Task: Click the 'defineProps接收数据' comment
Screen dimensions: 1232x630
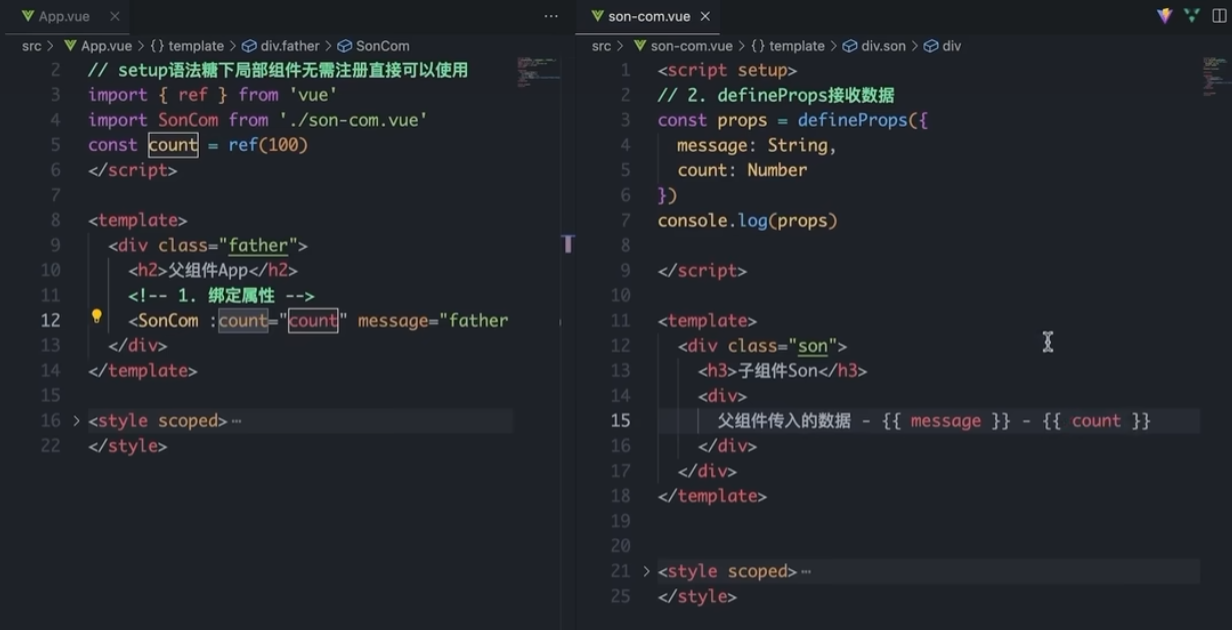Action: pos(776,95)
